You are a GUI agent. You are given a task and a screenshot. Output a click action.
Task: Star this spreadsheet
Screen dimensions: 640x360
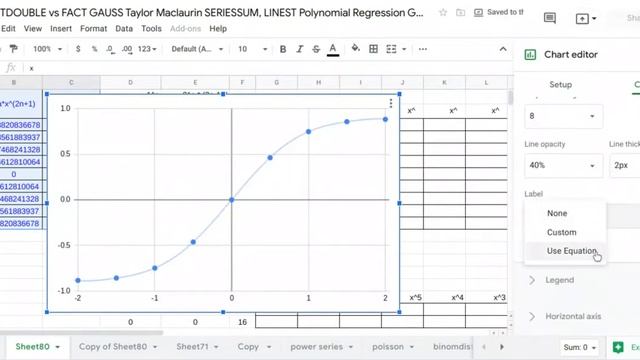coord(443,13)
